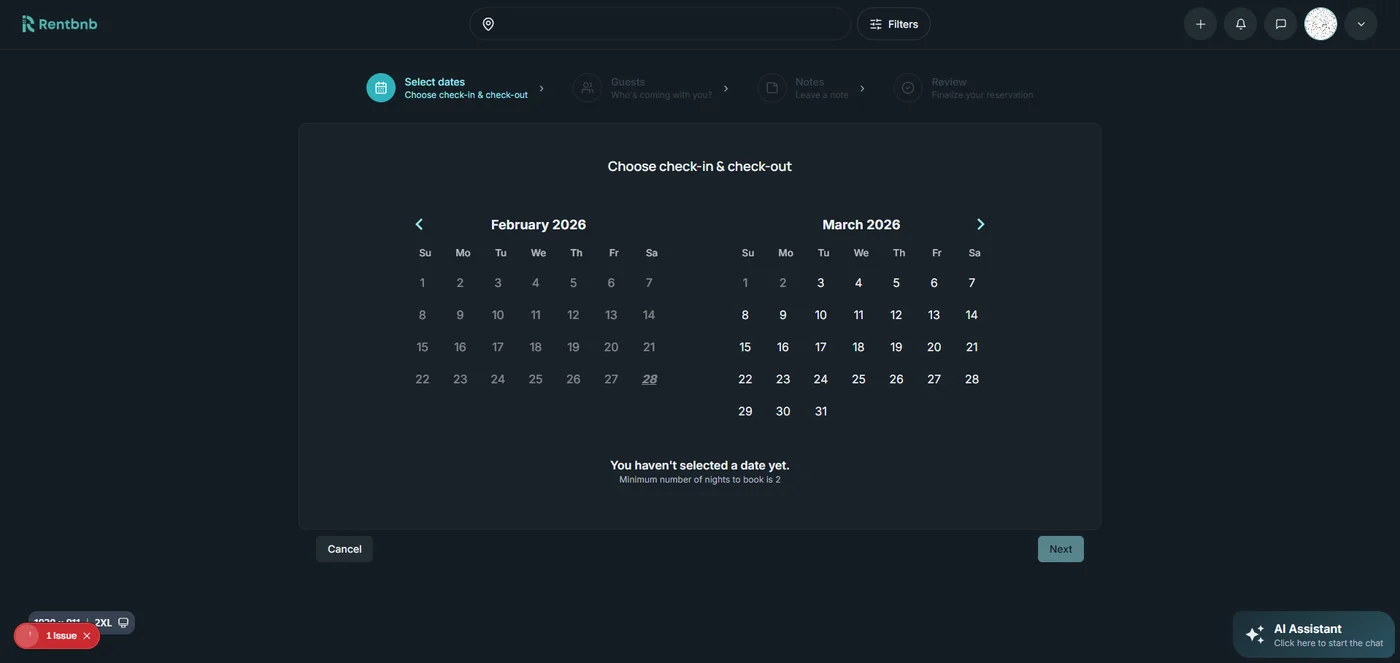Go to previous month with left arrow
This screenshot has width=1400, height=663.
pos(418,223)
